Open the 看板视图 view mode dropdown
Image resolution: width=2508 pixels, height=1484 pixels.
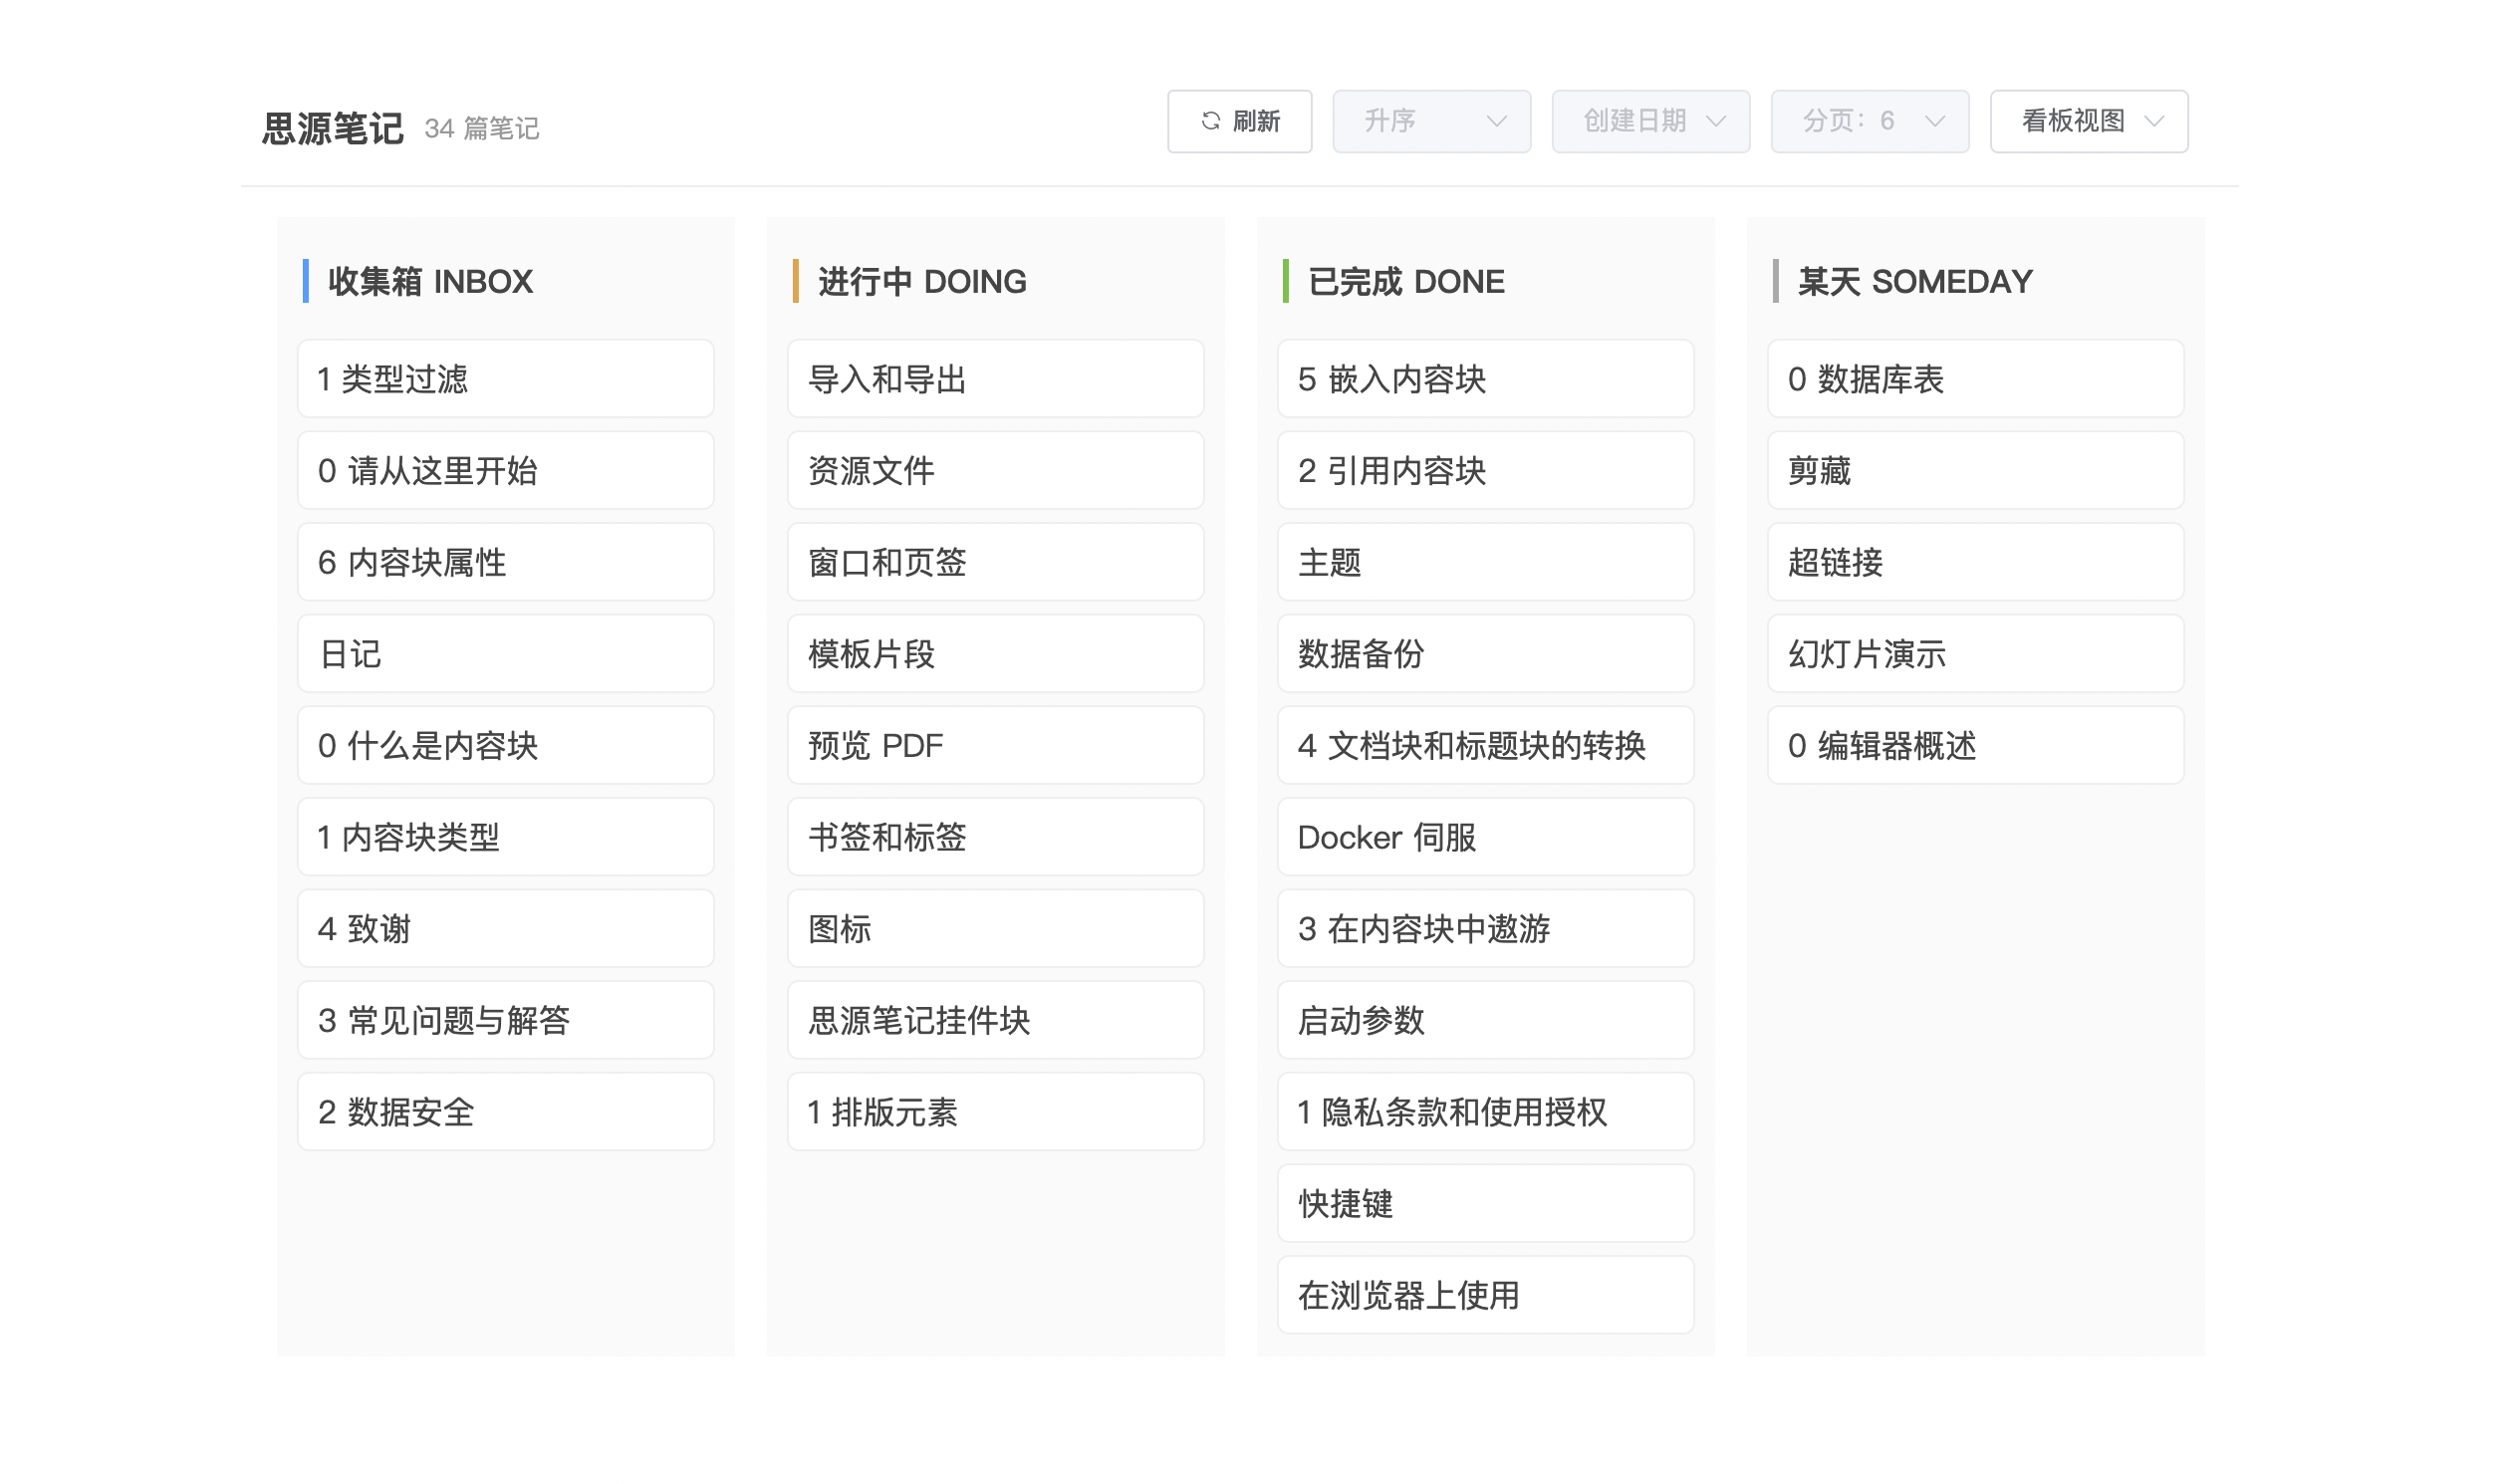coord(2088,121)
